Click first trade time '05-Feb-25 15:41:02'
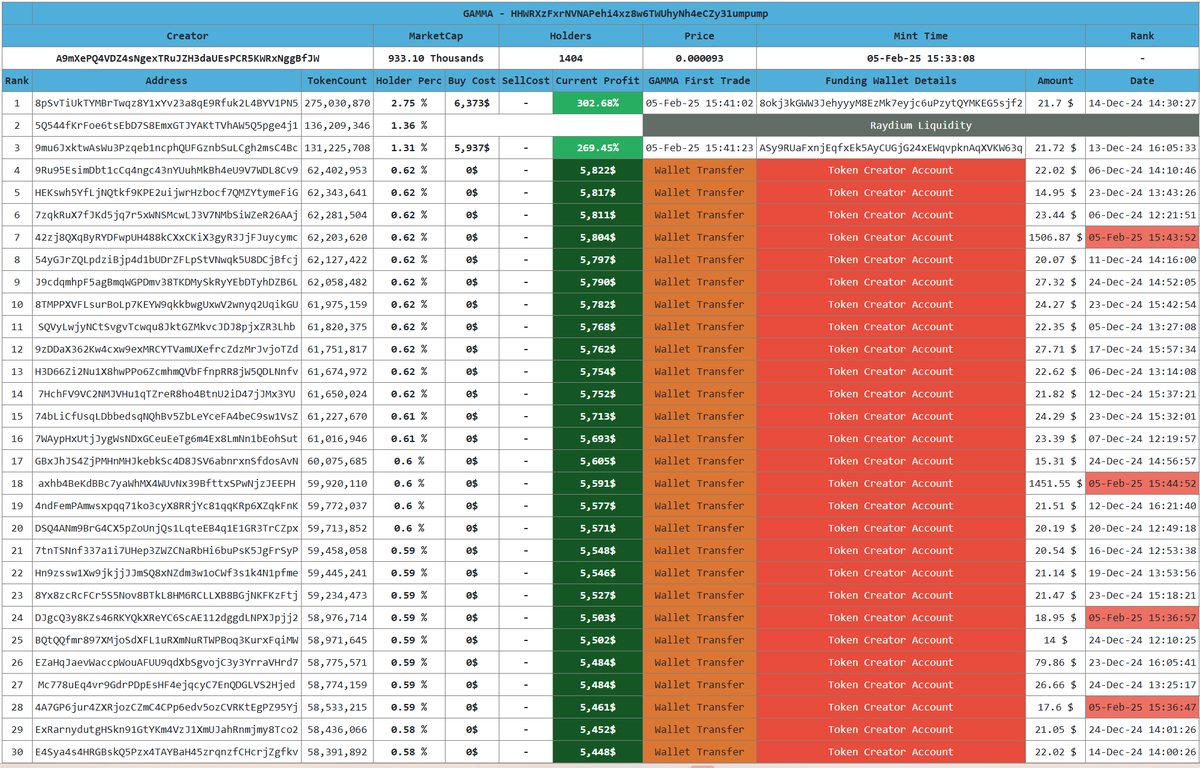 pyautogui.click(x=699, y=103)
